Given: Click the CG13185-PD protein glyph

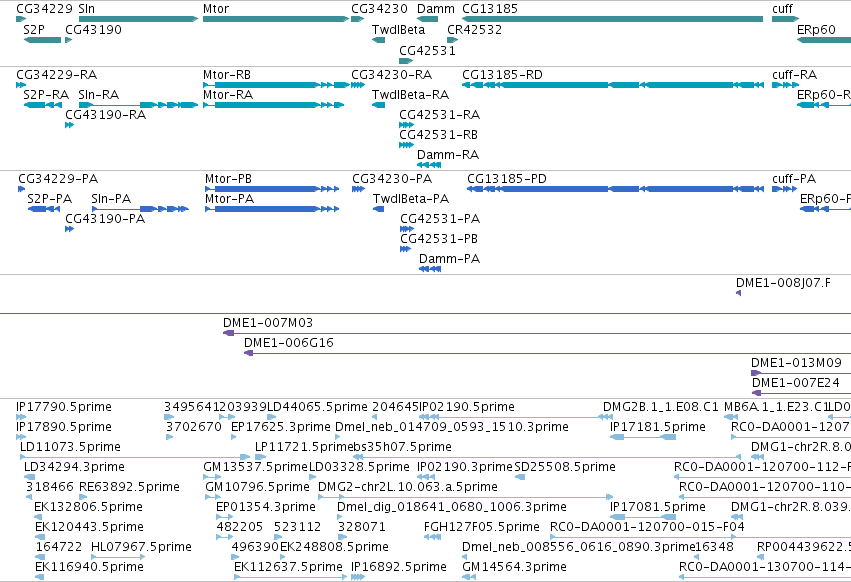Looking at the screenshot, I should [615, 189].
